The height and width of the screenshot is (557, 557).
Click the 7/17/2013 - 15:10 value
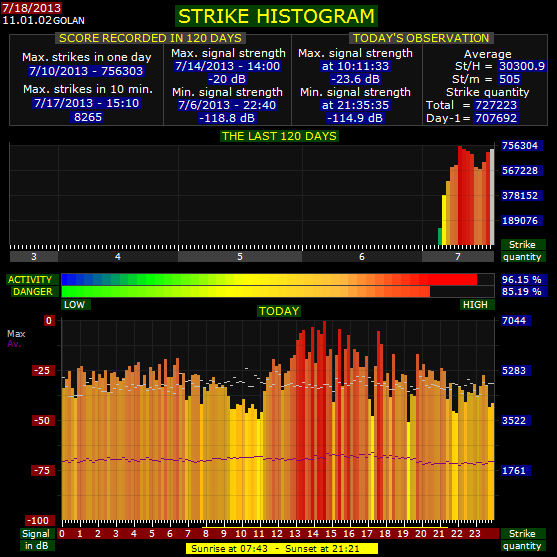tap(86, 103)
